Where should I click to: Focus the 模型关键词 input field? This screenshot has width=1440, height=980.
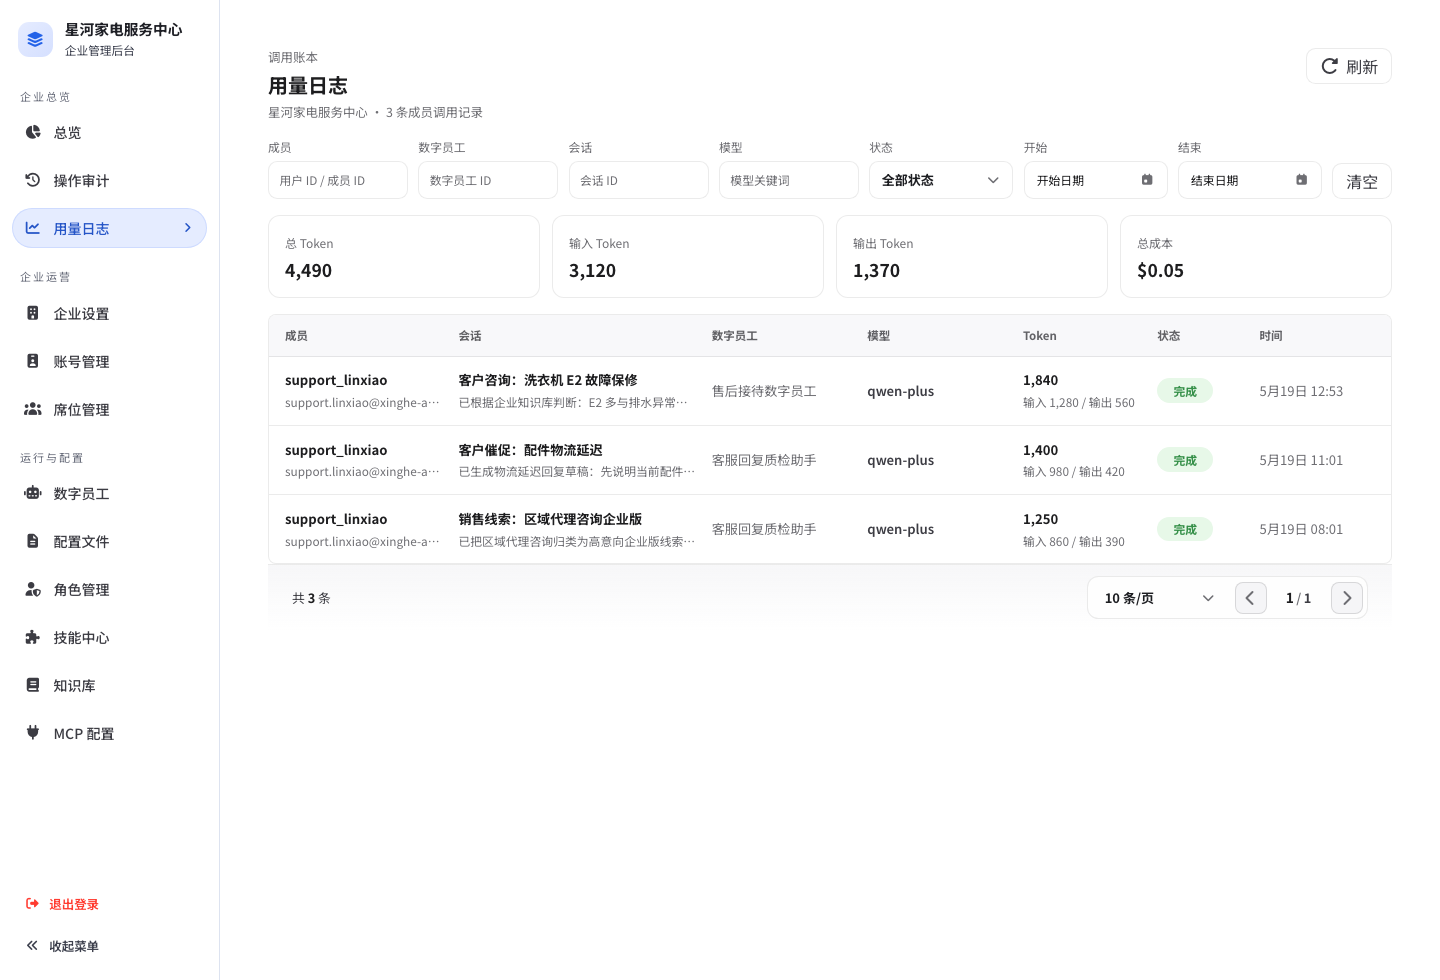point(788,180)
